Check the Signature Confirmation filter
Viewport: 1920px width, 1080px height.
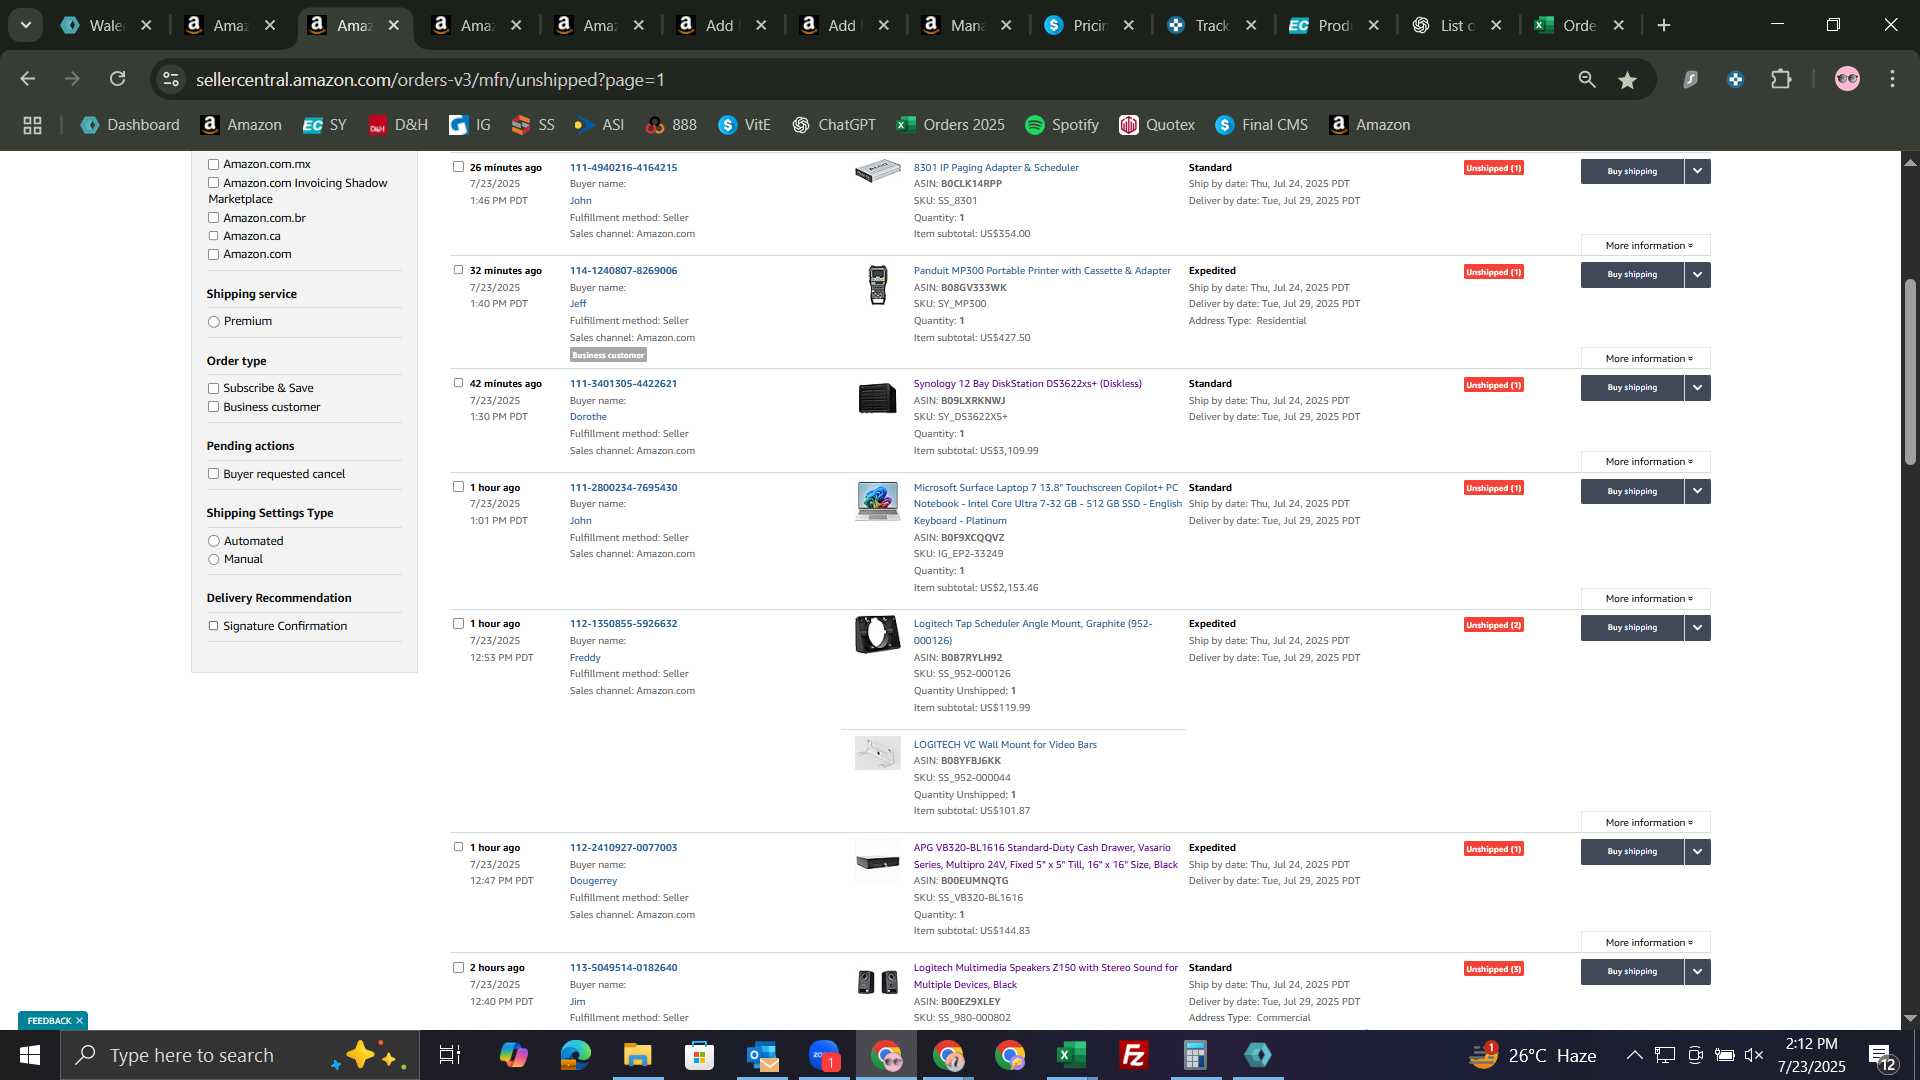pyautogui.click(x=213, y=626)
